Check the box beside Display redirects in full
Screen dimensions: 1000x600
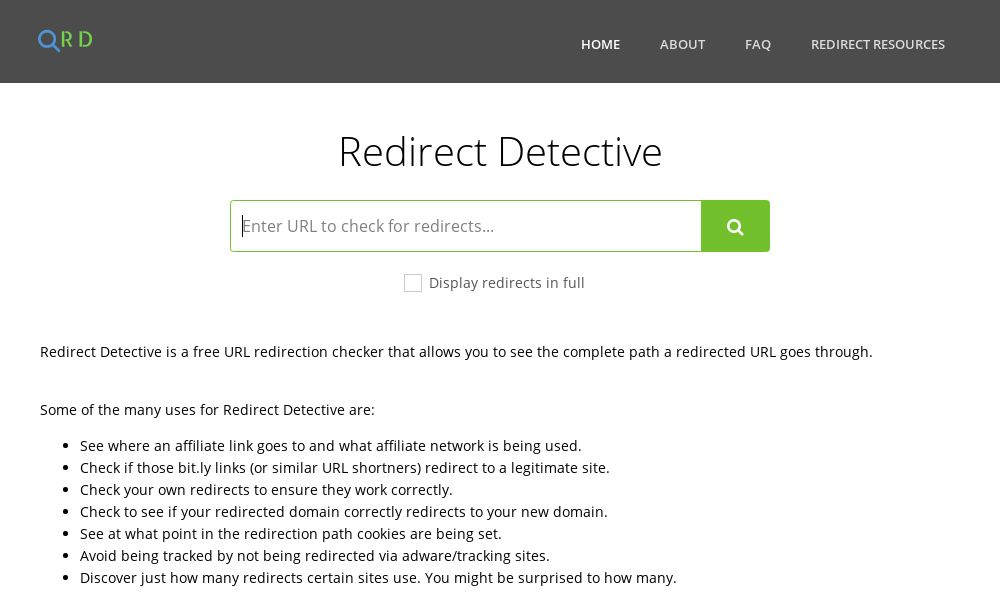coord(413,283)
